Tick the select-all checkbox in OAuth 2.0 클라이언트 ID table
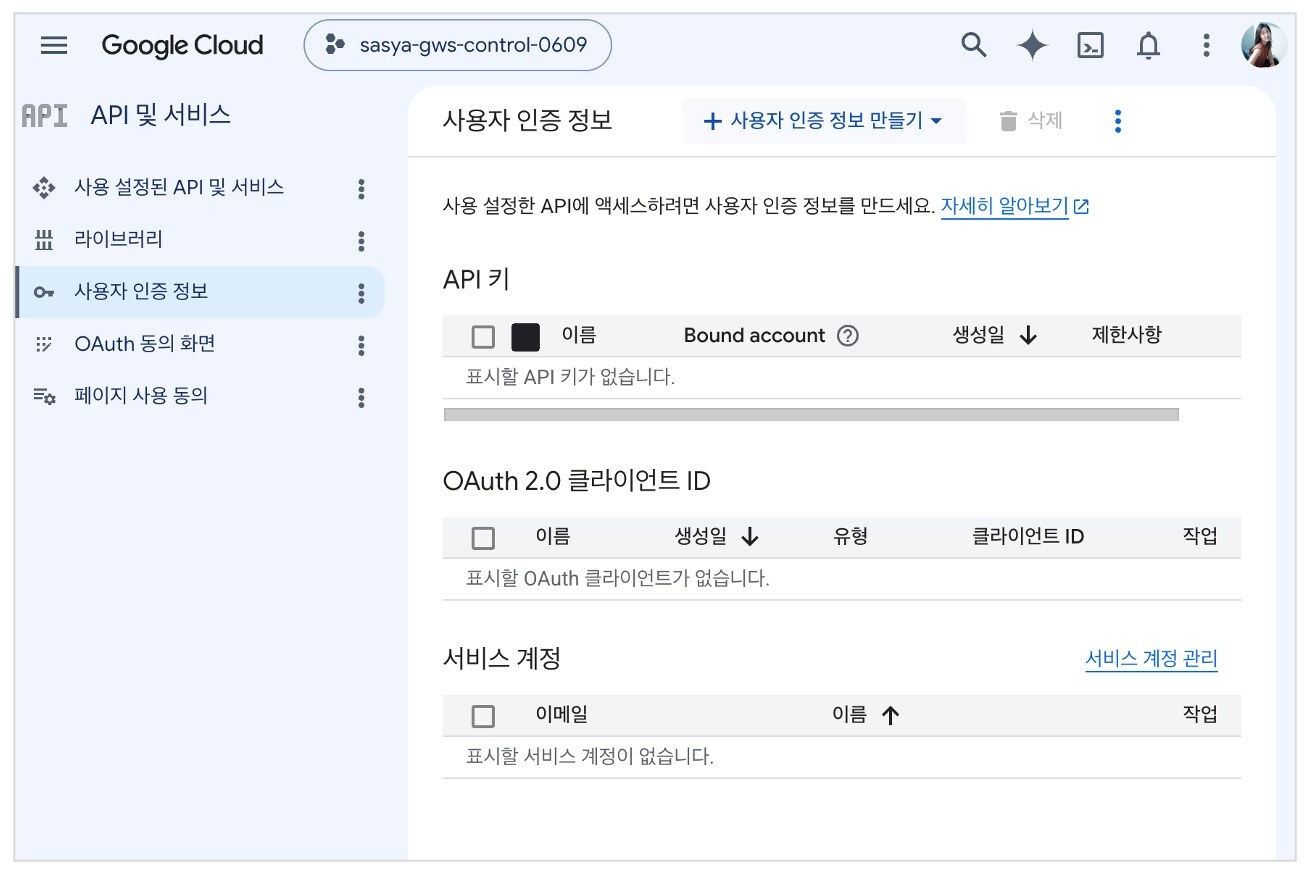 click(483, 538)
